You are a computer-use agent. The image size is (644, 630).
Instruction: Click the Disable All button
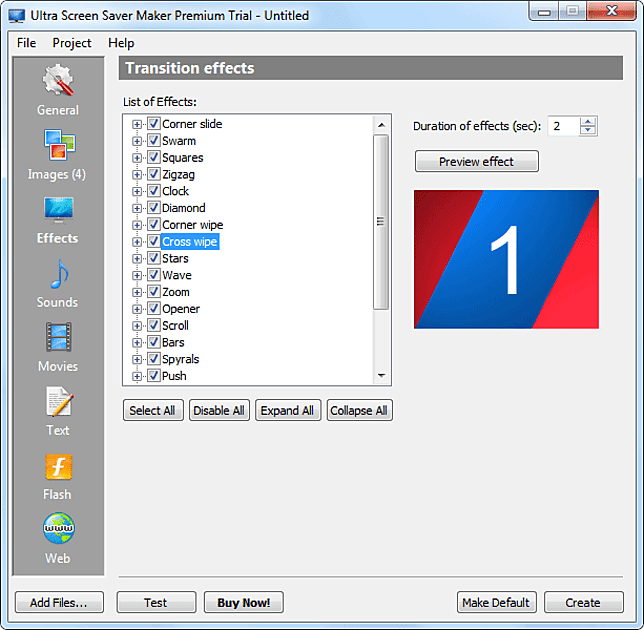pyautogui.click(x=219, y=410)
